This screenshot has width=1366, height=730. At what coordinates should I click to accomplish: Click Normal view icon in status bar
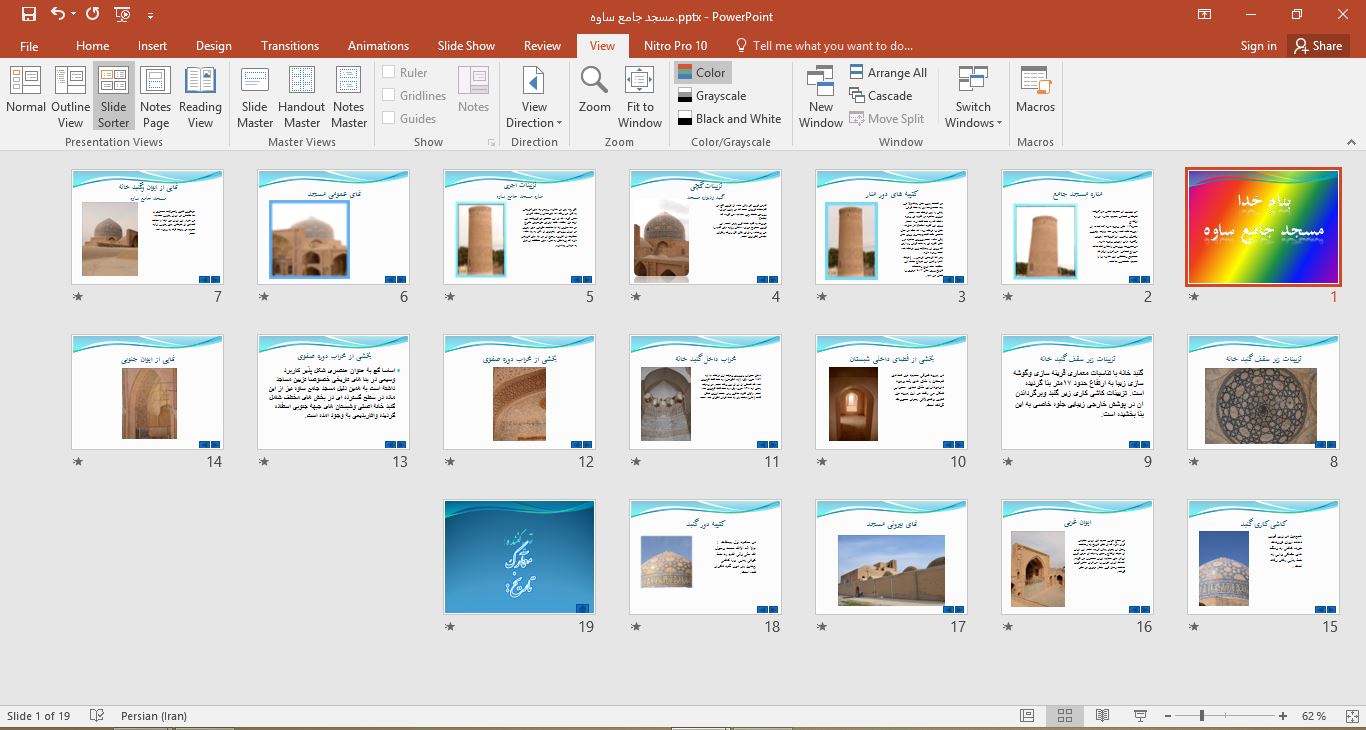click(1027, 716)
